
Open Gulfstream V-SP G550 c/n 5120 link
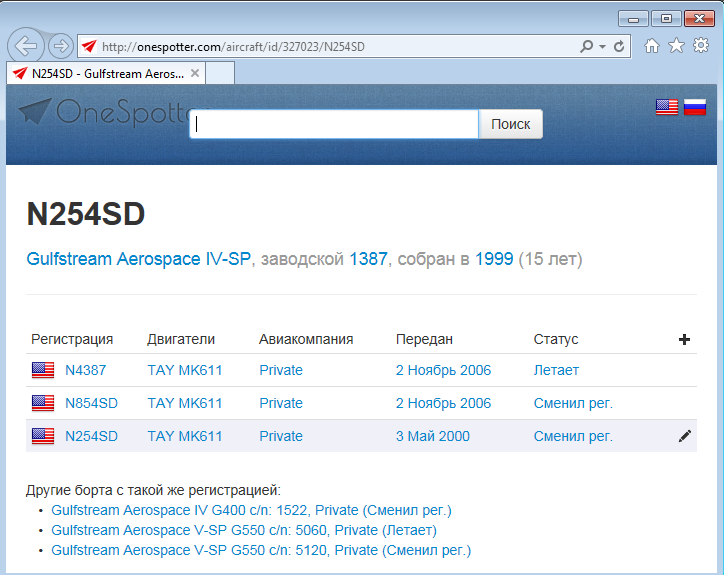coord(261,550)
